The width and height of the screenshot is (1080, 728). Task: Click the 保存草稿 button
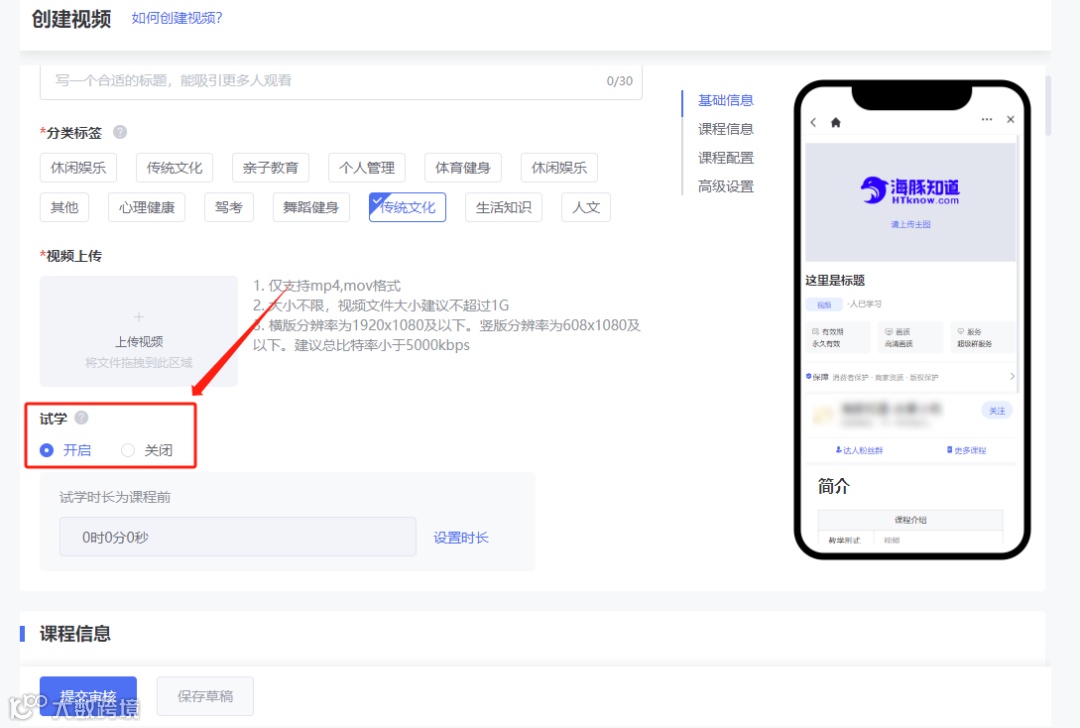point(205,696)
